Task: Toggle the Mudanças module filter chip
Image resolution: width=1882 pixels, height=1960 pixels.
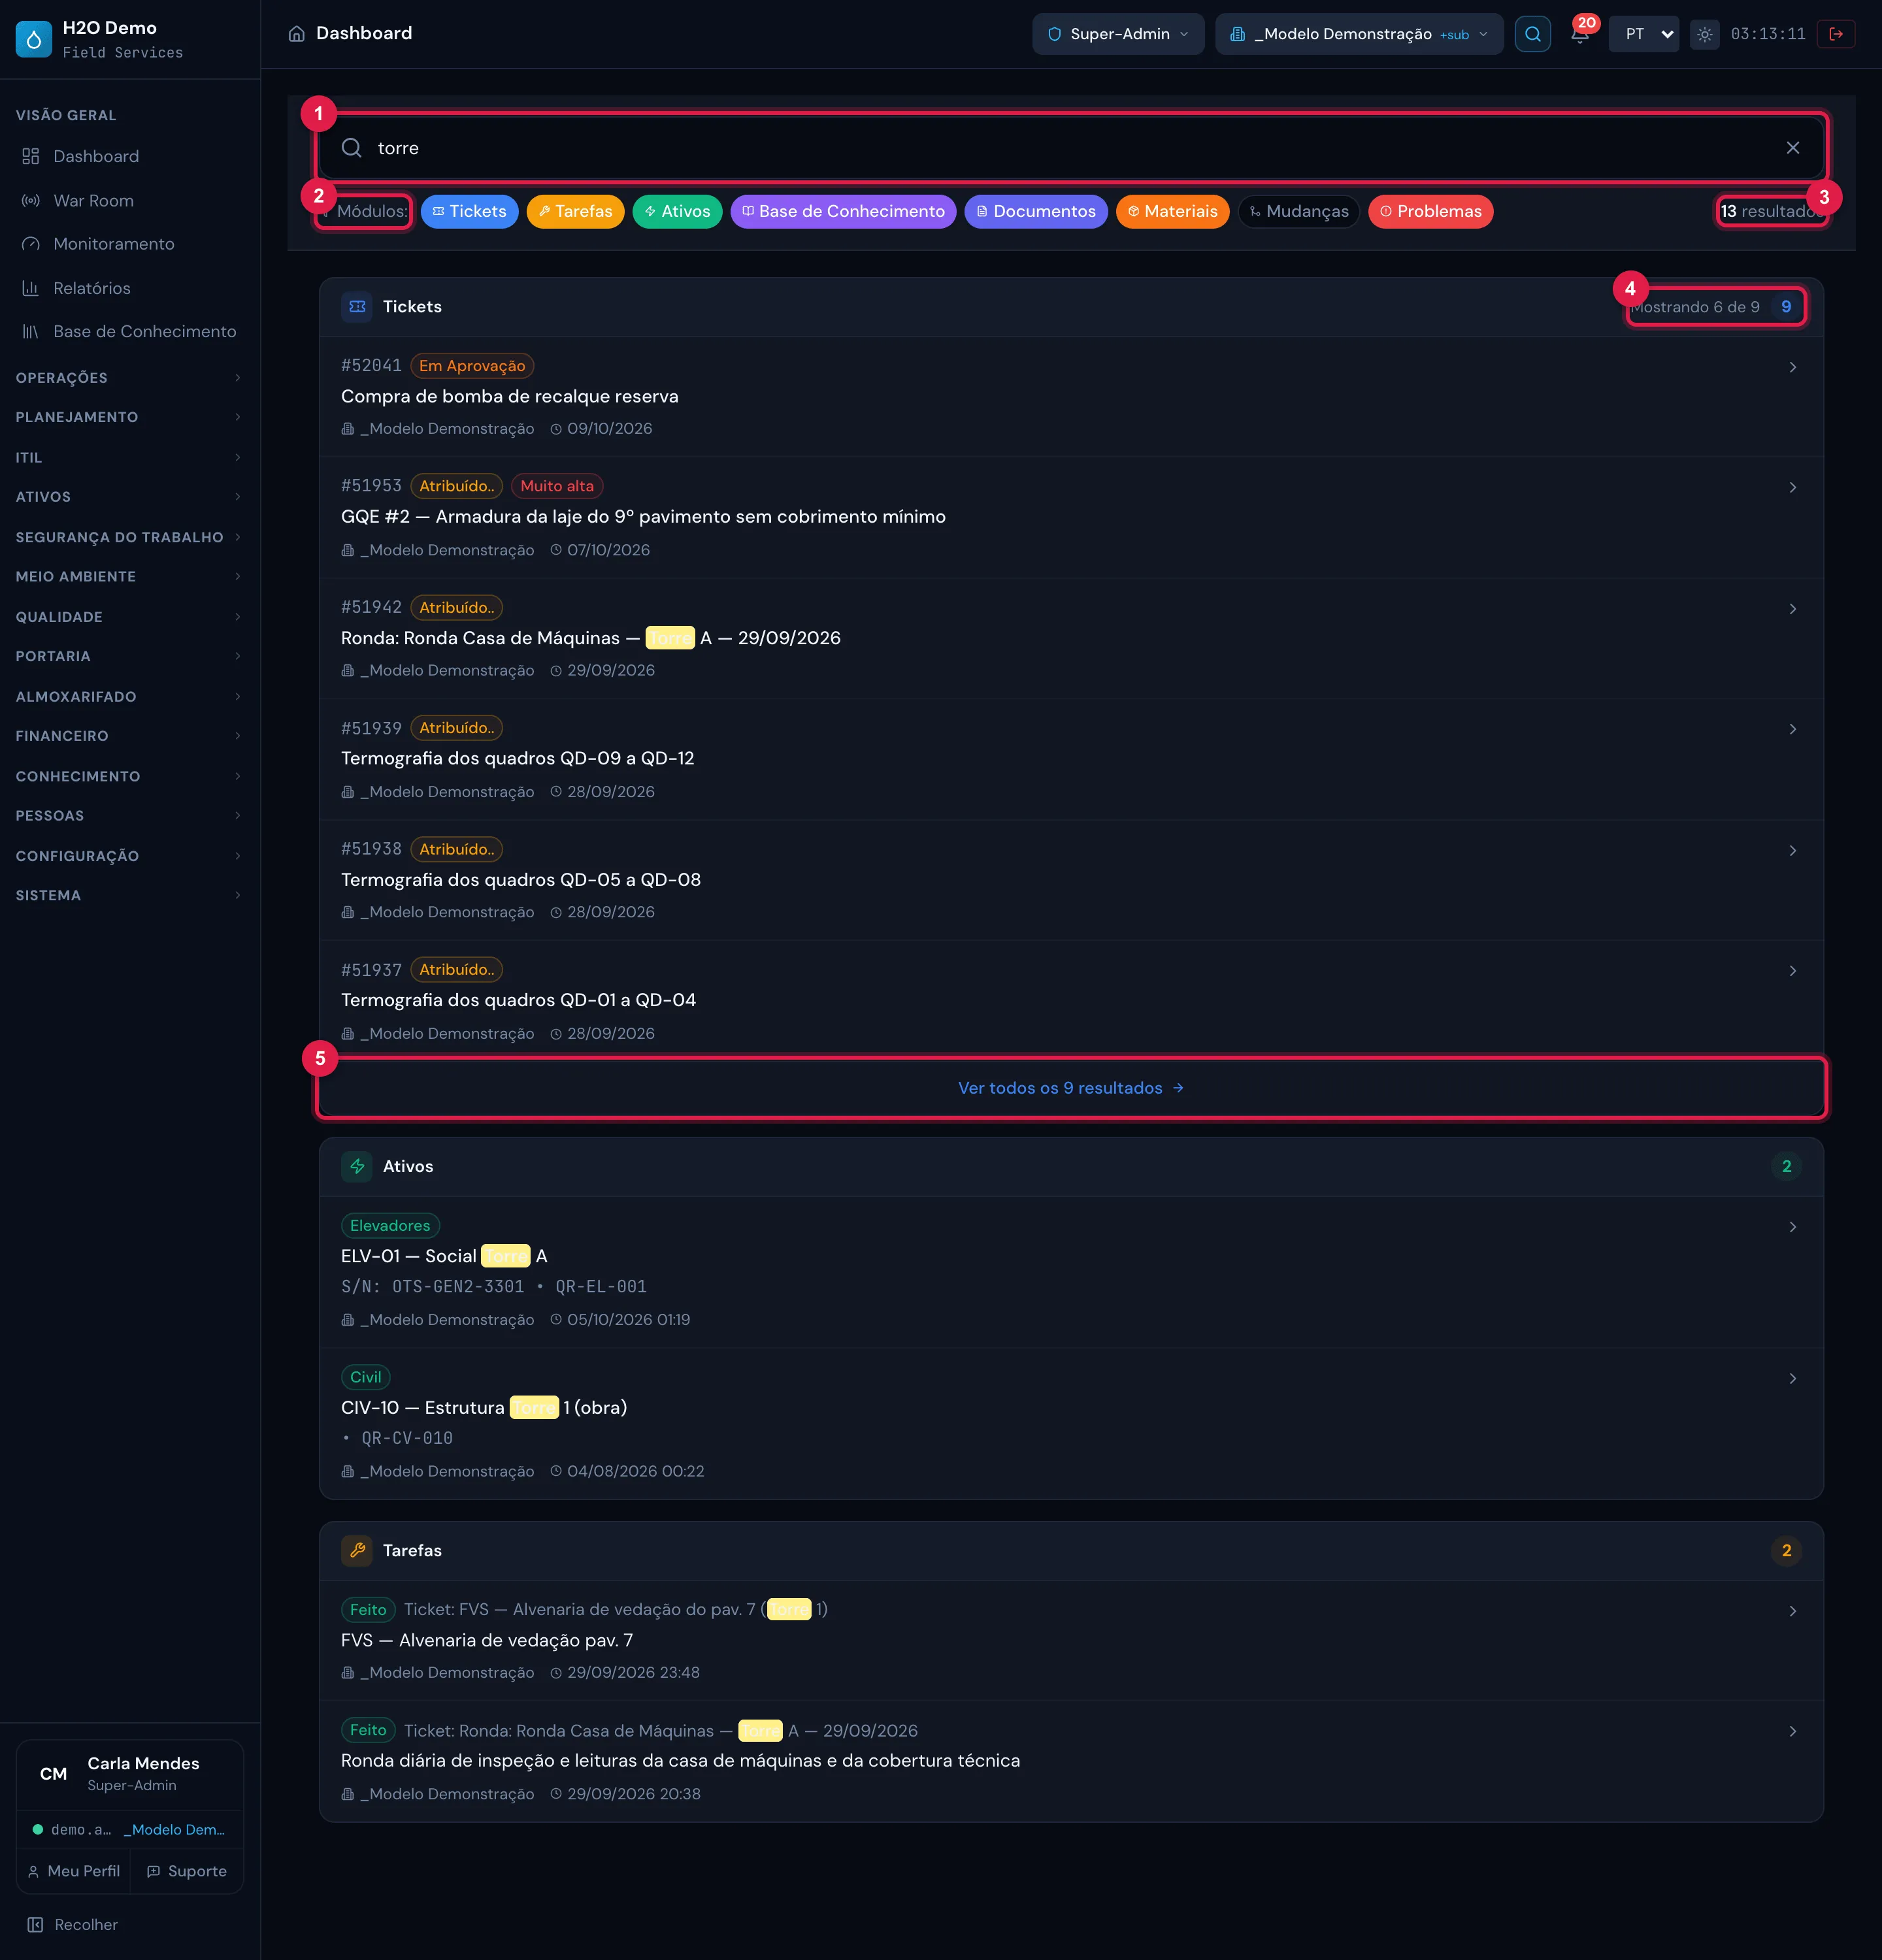Action: [x=1298, y=211]
